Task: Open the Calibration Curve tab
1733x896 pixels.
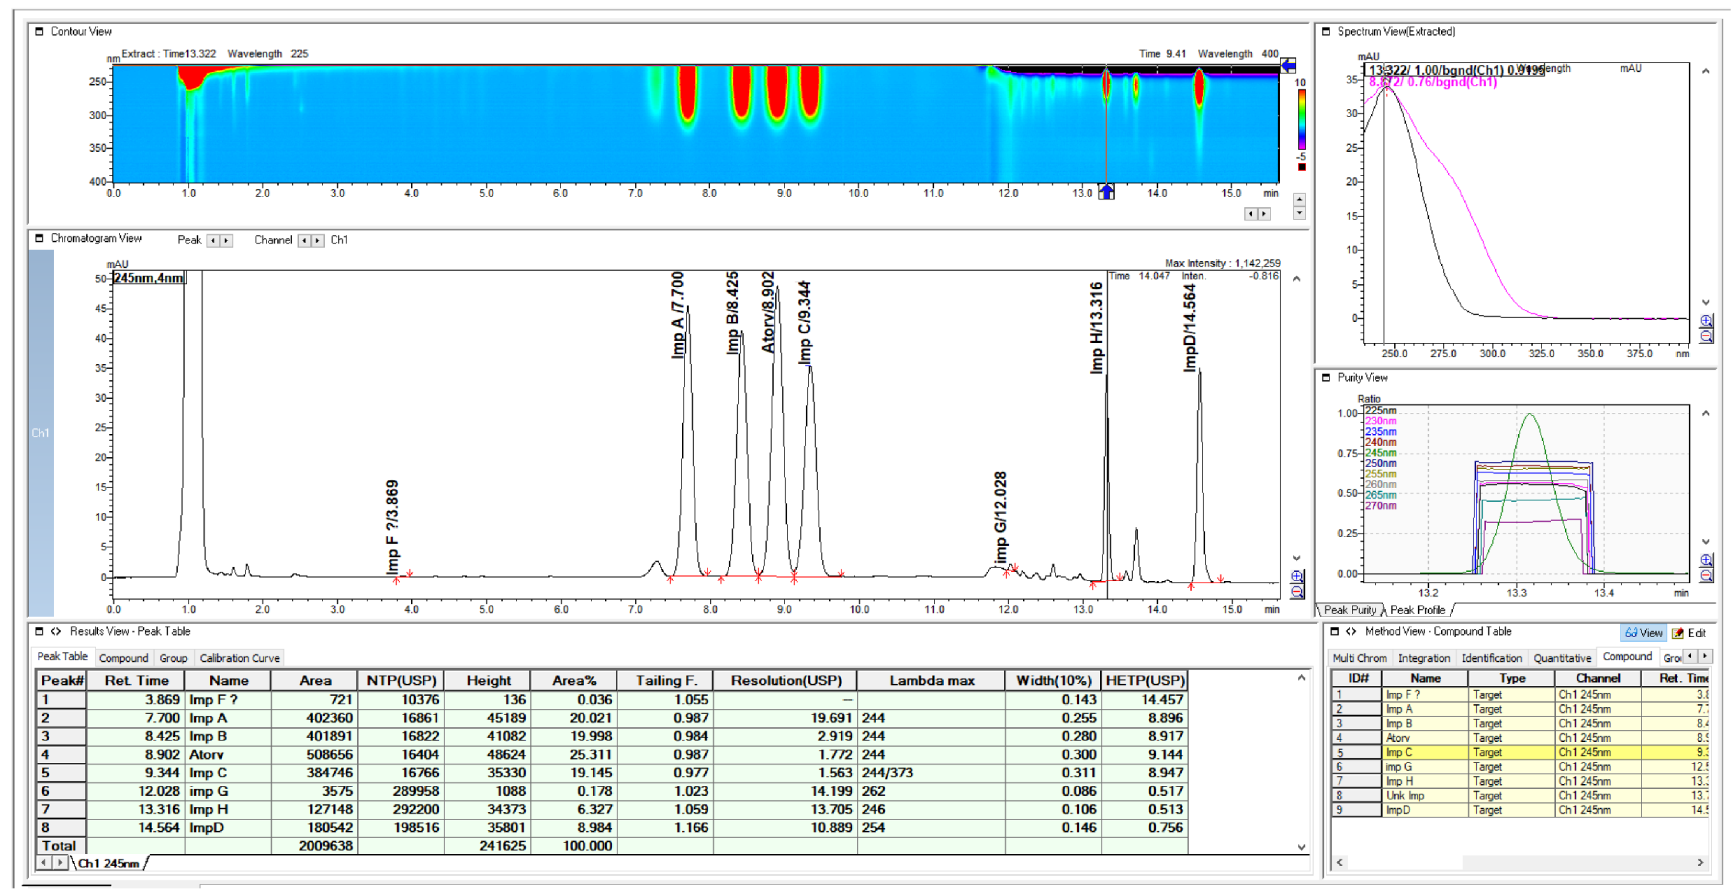Action: 240,658
